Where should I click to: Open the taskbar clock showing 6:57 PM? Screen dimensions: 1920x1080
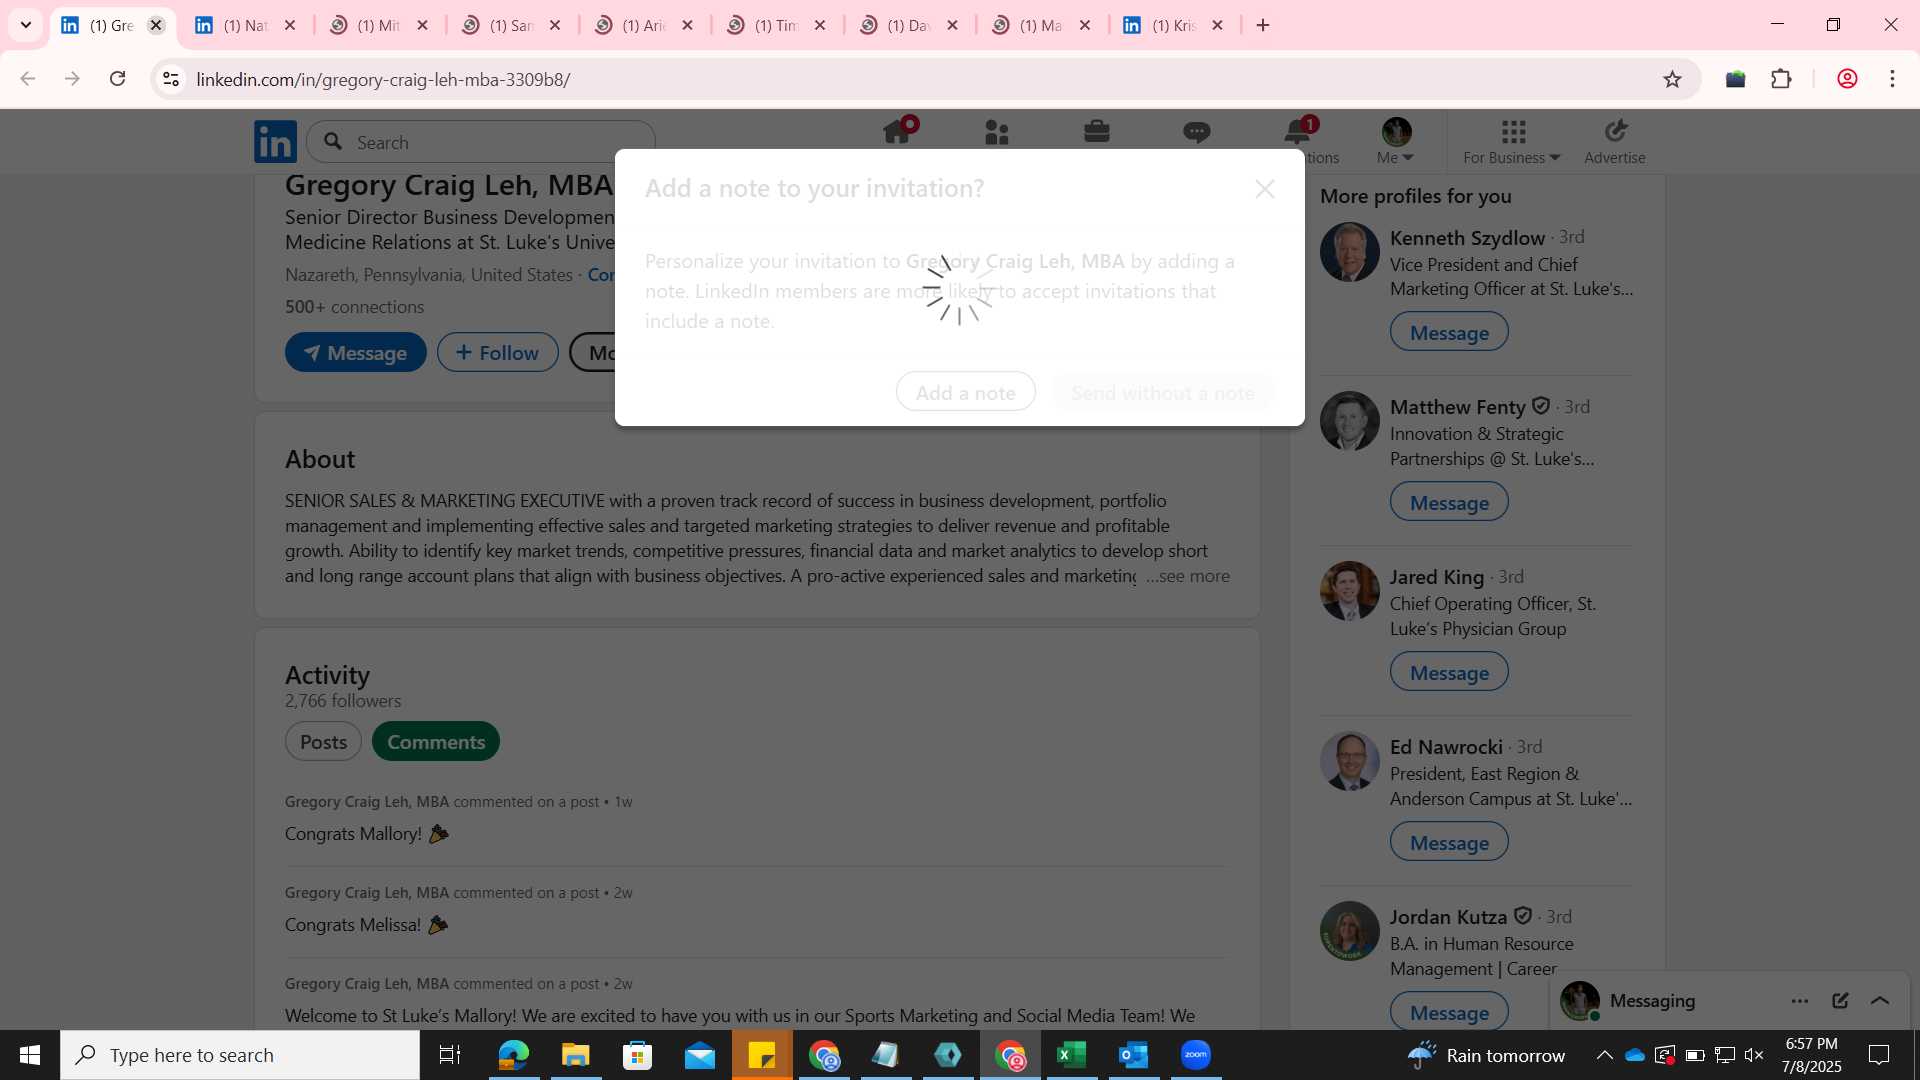[x=1811, y=1055]
